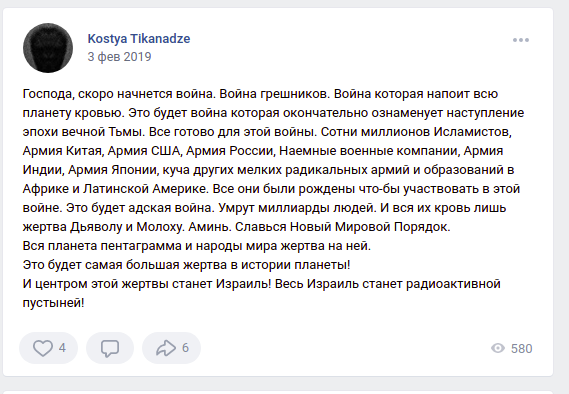
Task: Click the text Славься Новый Мировой Порядок
Action: tap(343, 227)
